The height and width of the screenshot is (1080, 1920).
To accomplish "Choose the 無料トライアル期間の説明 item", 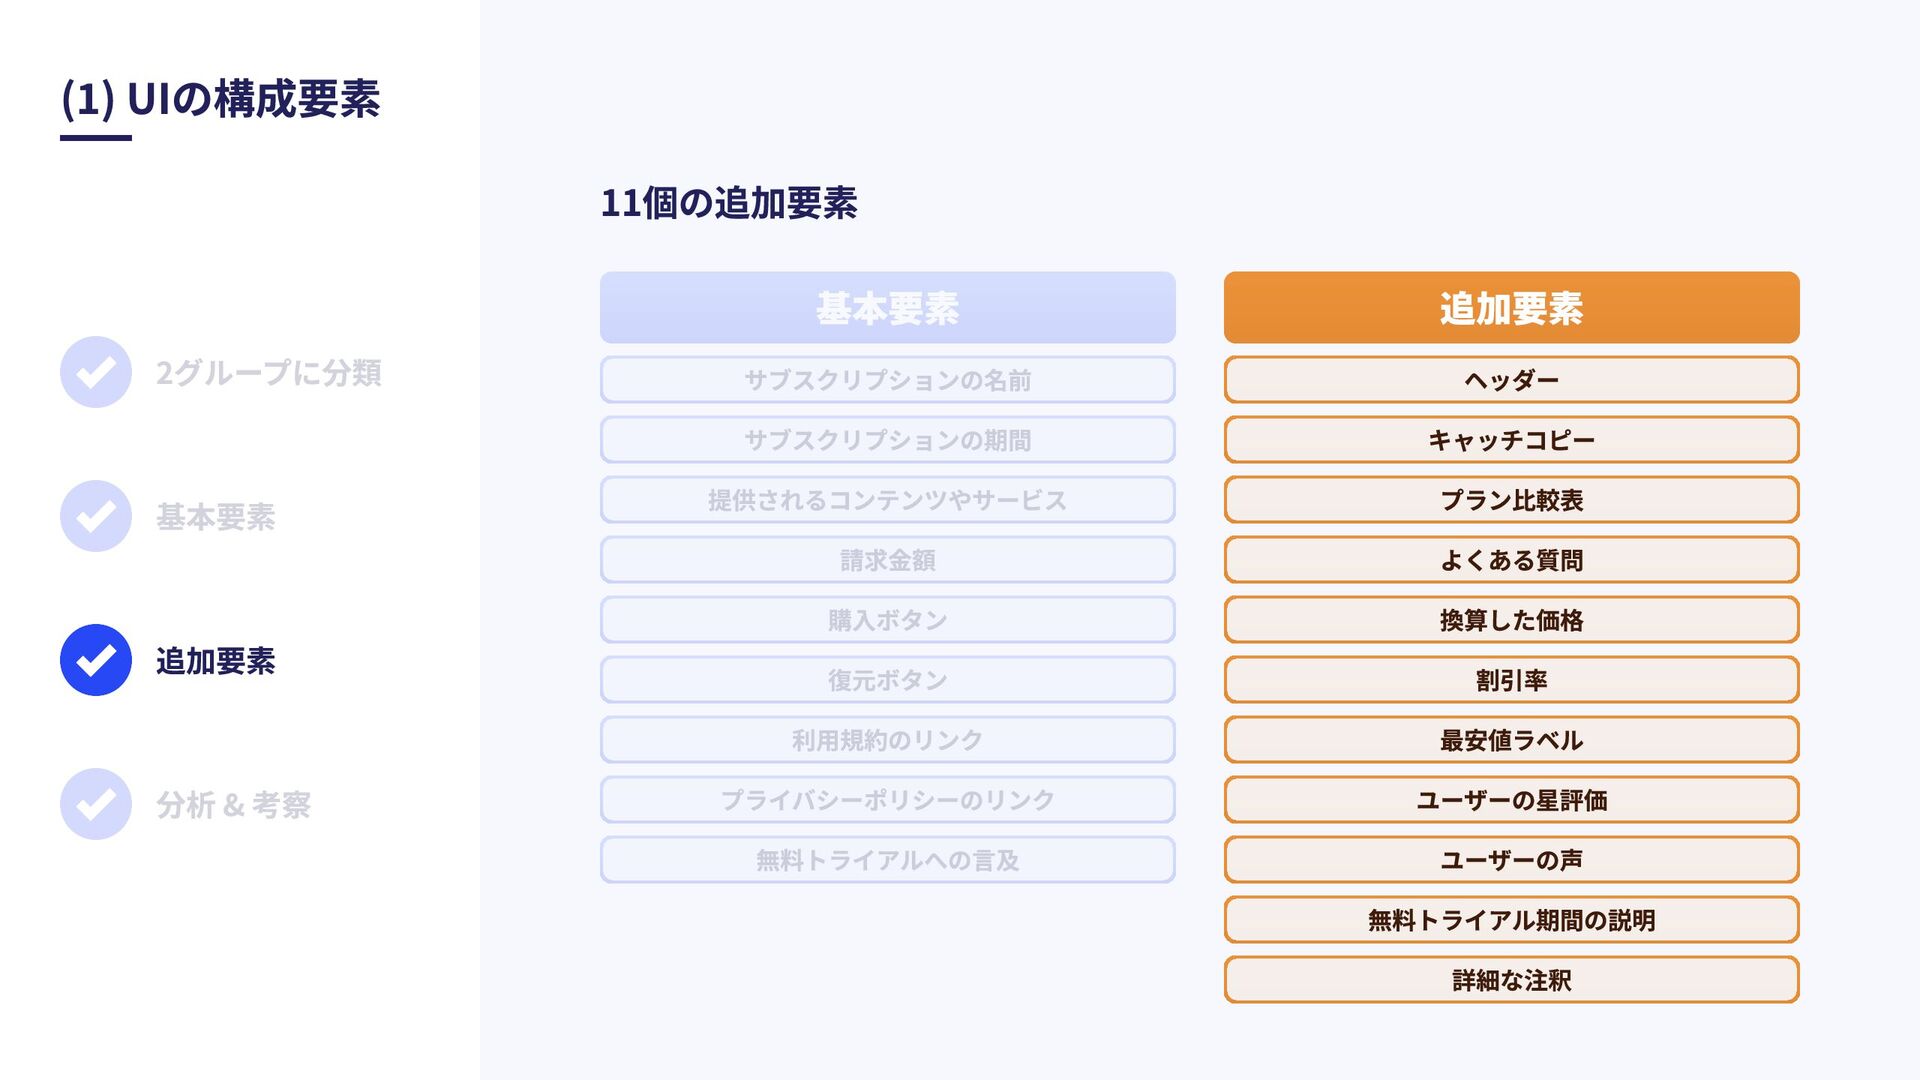I will [x=1511, y=920].
